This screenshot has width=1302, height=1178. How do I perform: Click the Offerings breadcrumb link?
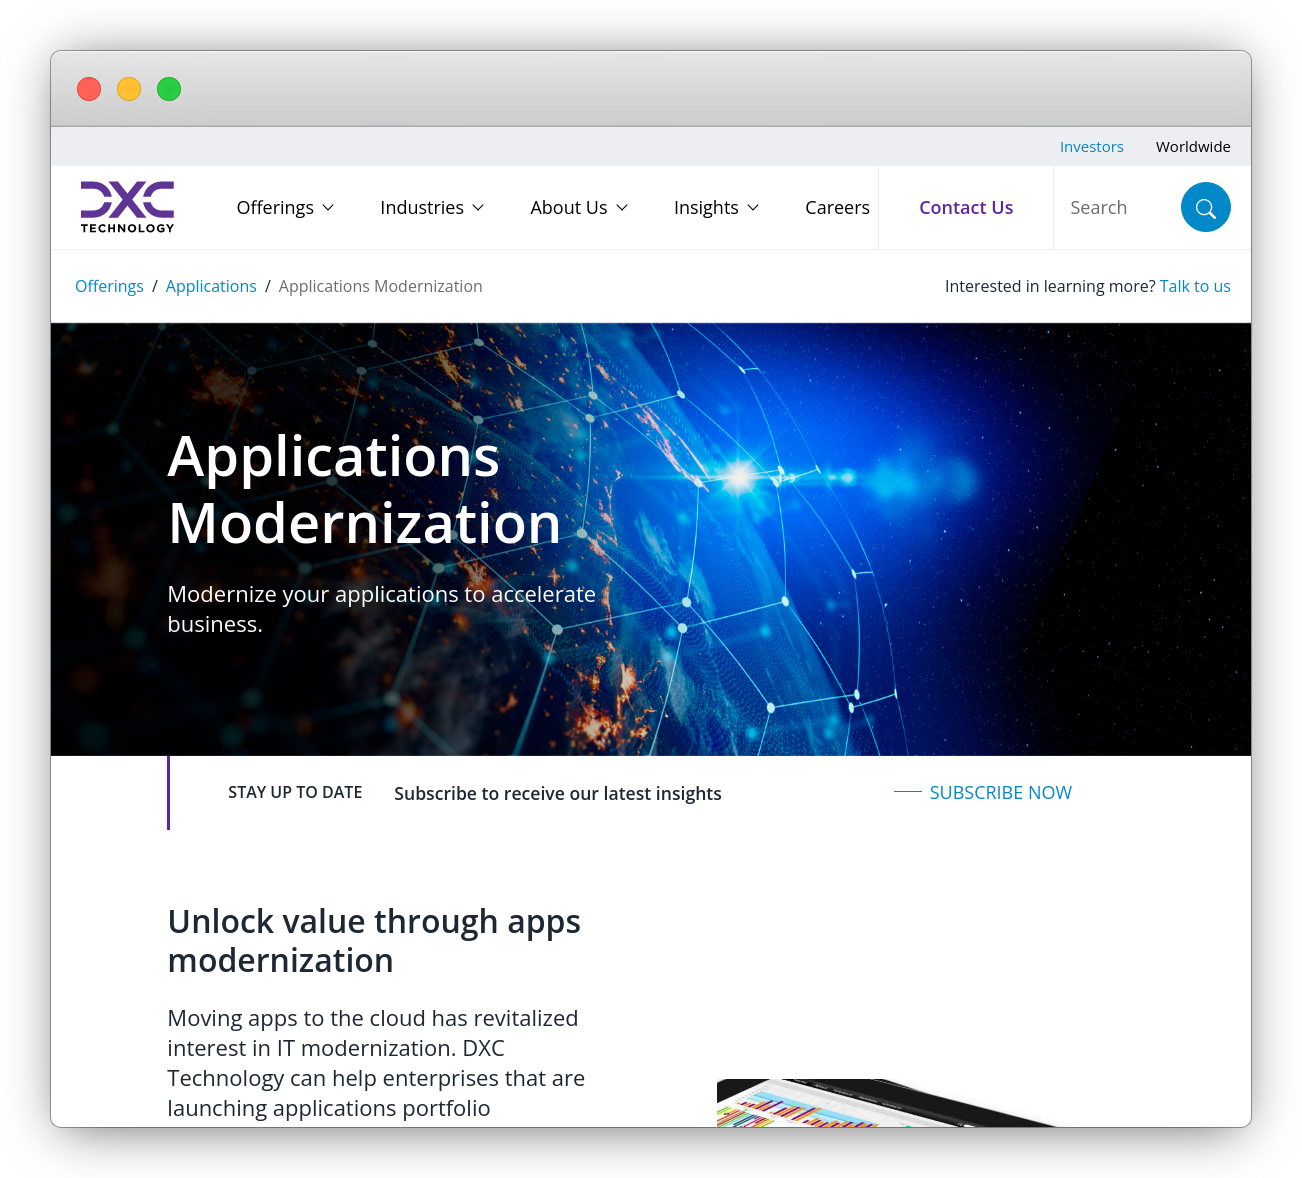[x=109, y=286]
